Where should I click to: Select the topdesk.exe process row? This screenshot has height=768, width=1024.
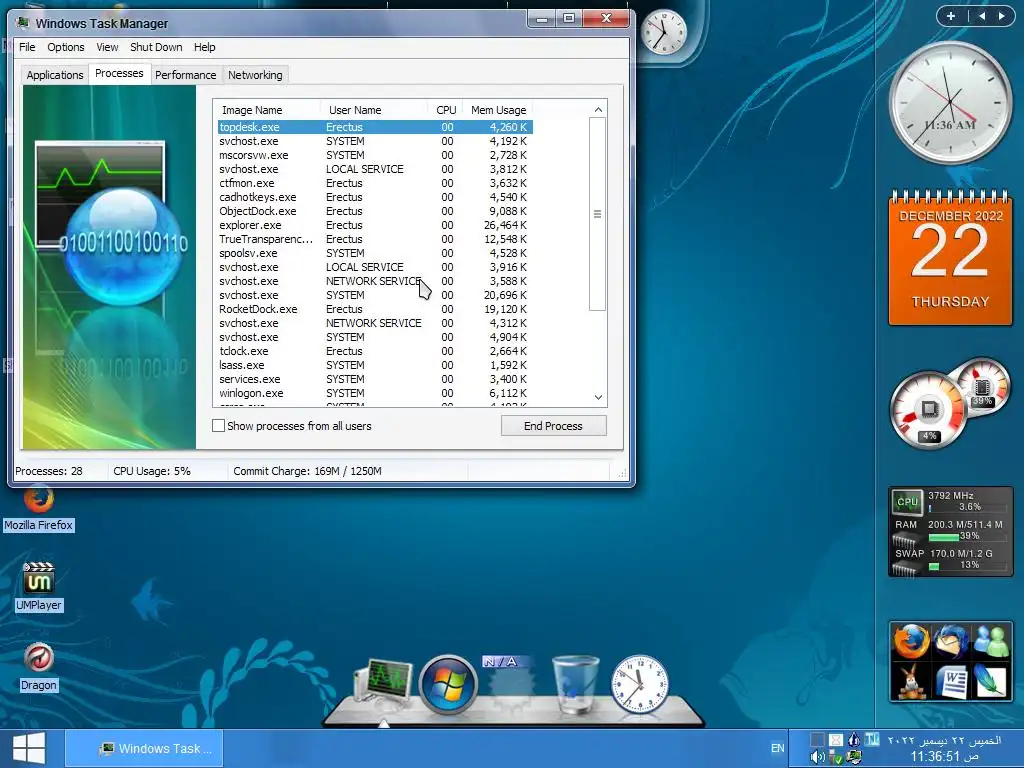[x=375, y=127]
